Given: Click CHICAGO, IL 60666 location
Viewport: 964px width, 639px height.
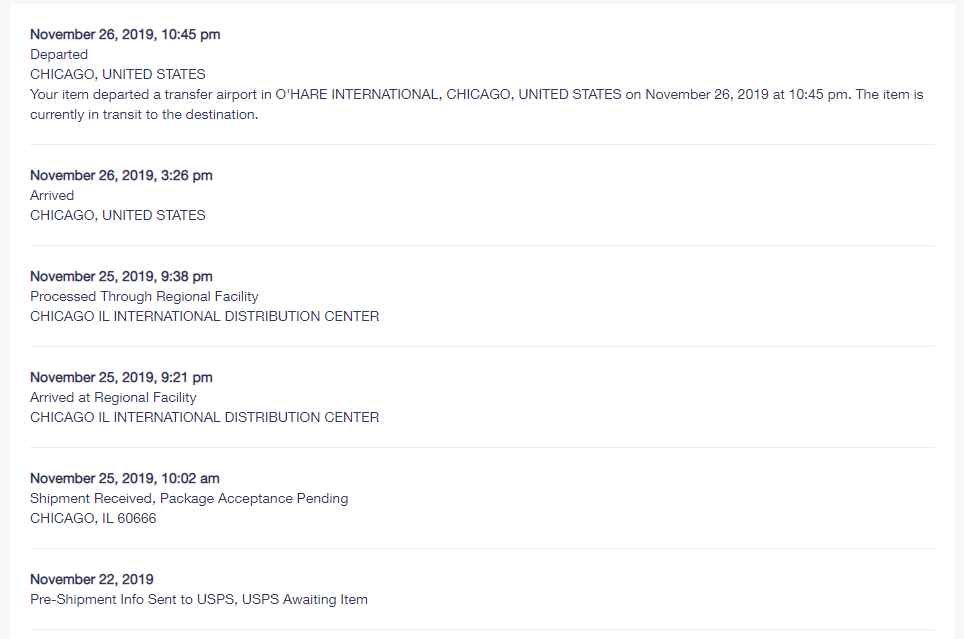Looking at the screenshot, I should click(x=93, y=518).
